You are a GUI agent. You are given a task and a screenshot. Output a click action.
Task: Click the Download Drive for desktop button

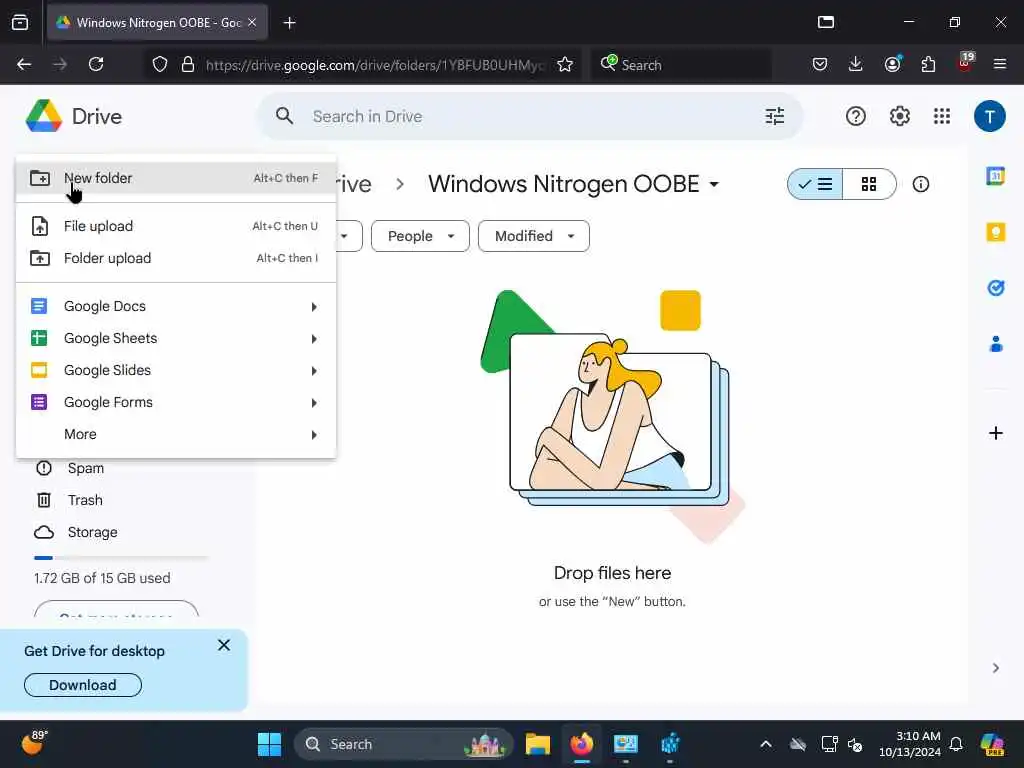[x=83, y=685]
